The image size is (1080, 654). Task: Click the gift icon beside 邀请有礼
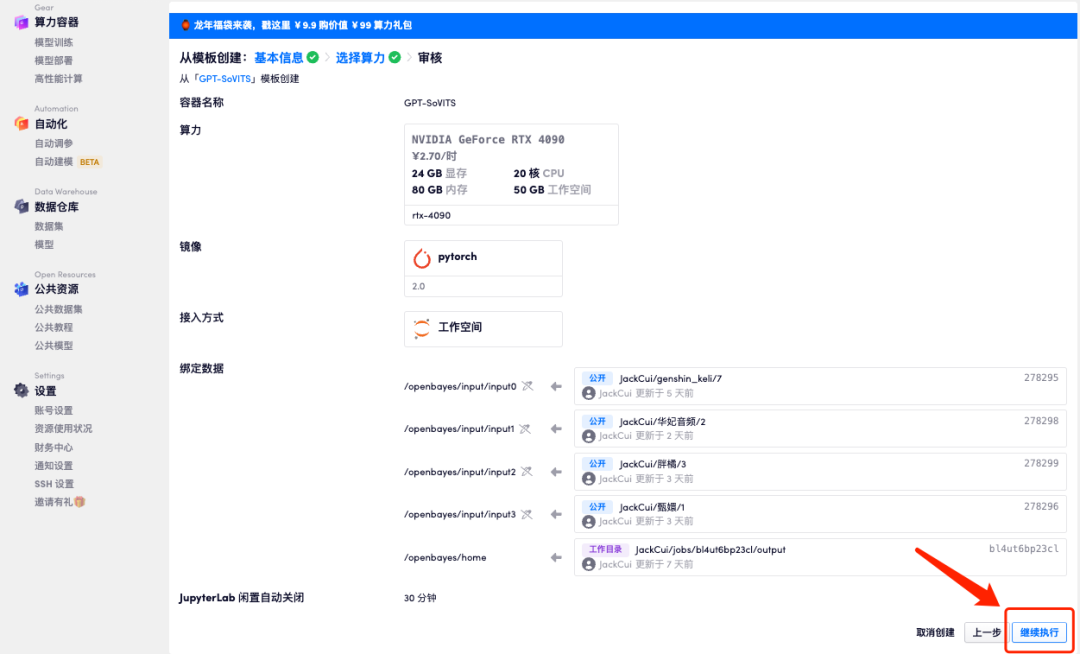(80, 502)
